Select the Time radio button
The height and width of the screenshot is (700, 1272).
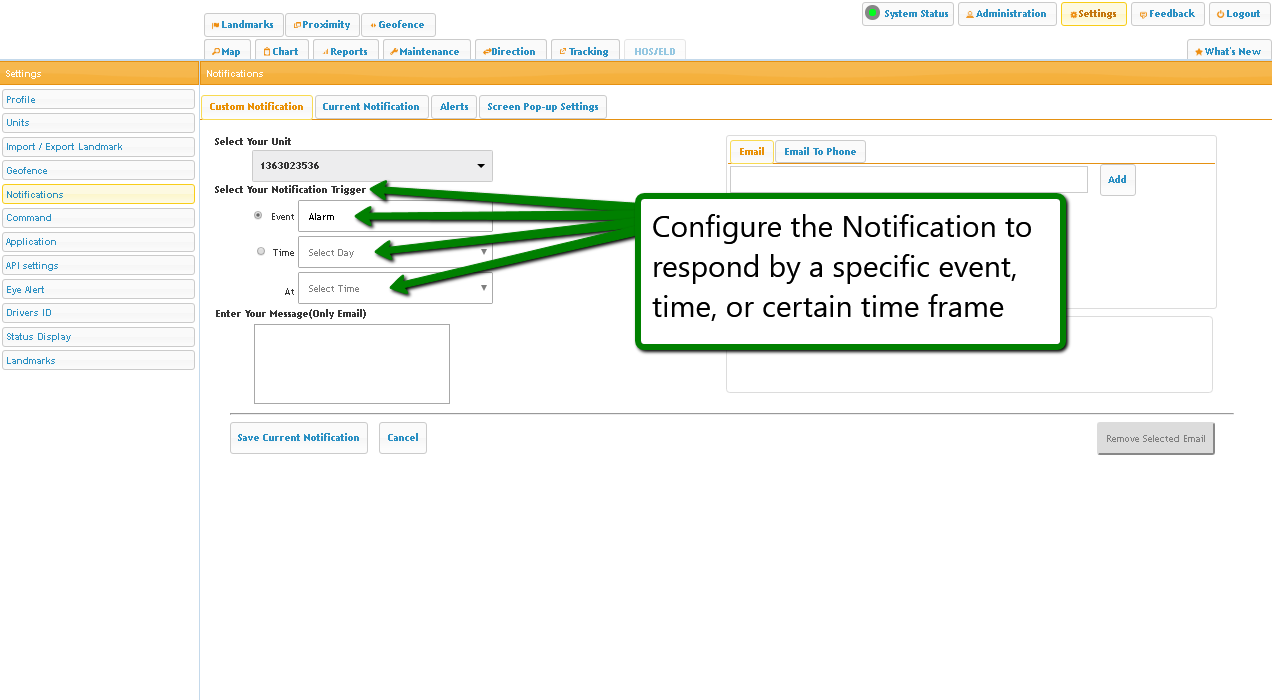(x=261, y=252)
